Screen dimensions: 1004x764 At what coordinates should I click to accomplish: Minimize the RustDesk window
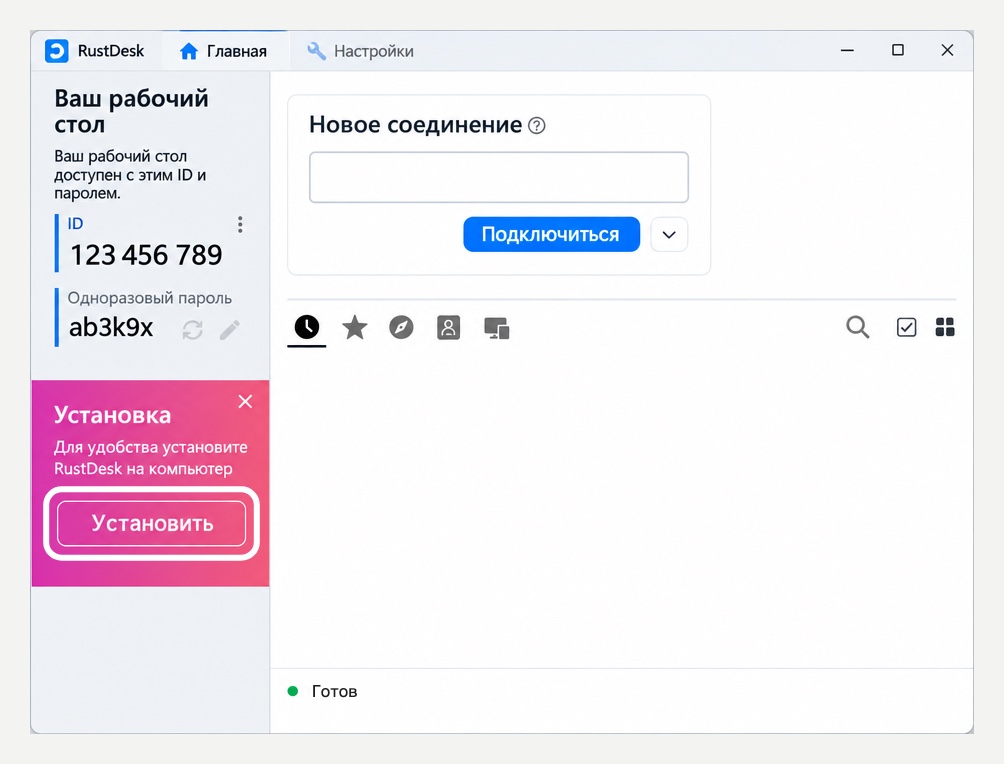[847, 50]
